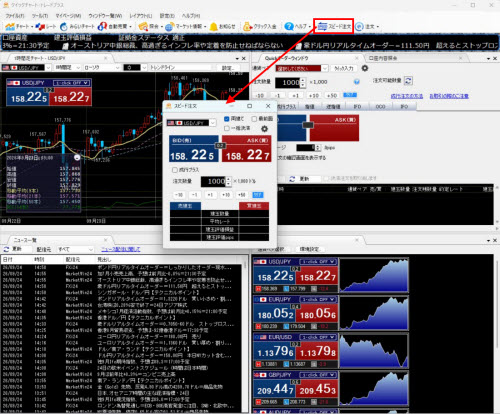
Task: Open the ヘルプ(H) menu
Action: pos(191,16)
